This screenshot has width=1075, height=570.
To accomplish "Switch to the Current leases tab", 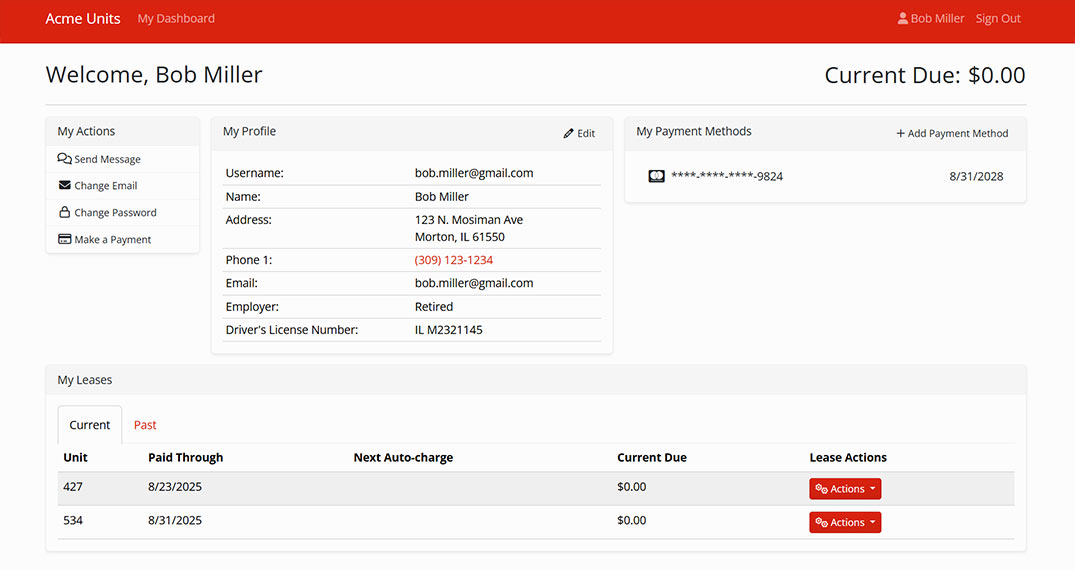I will point(90,425).
